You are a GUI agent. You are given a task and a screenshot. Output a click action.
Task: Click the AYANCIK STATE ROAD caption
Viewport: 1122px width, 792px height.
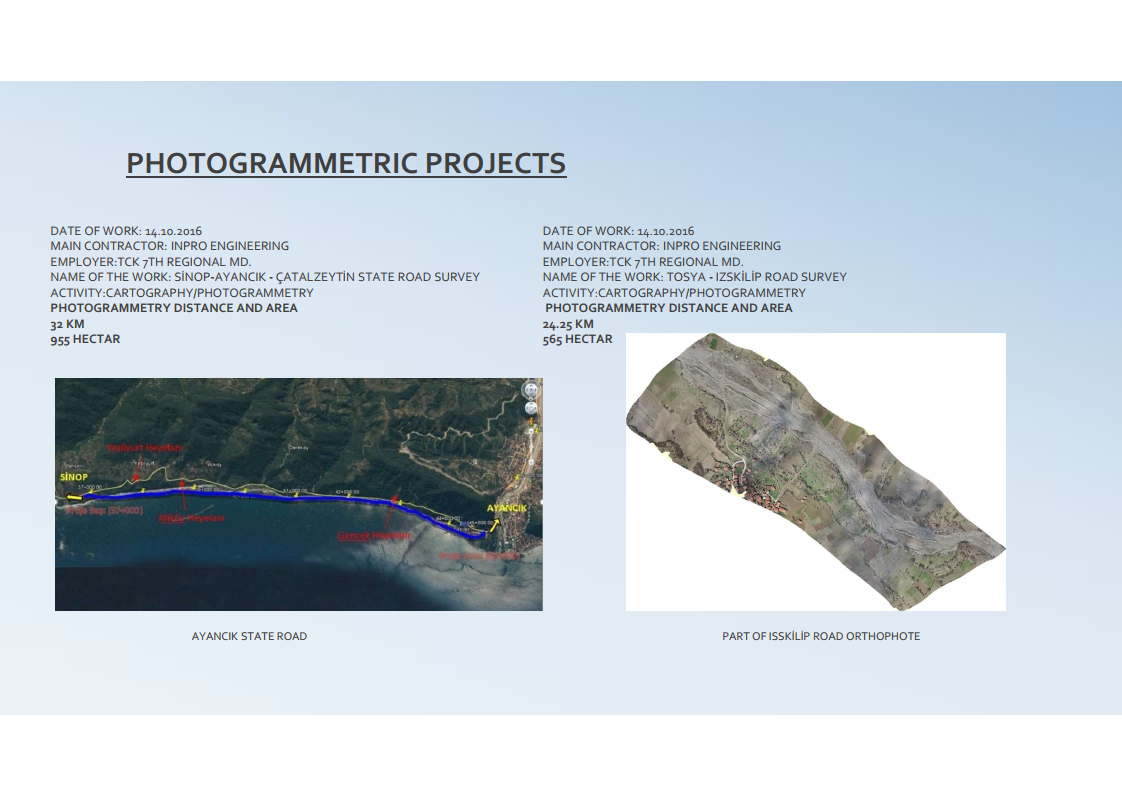(249, 636)
